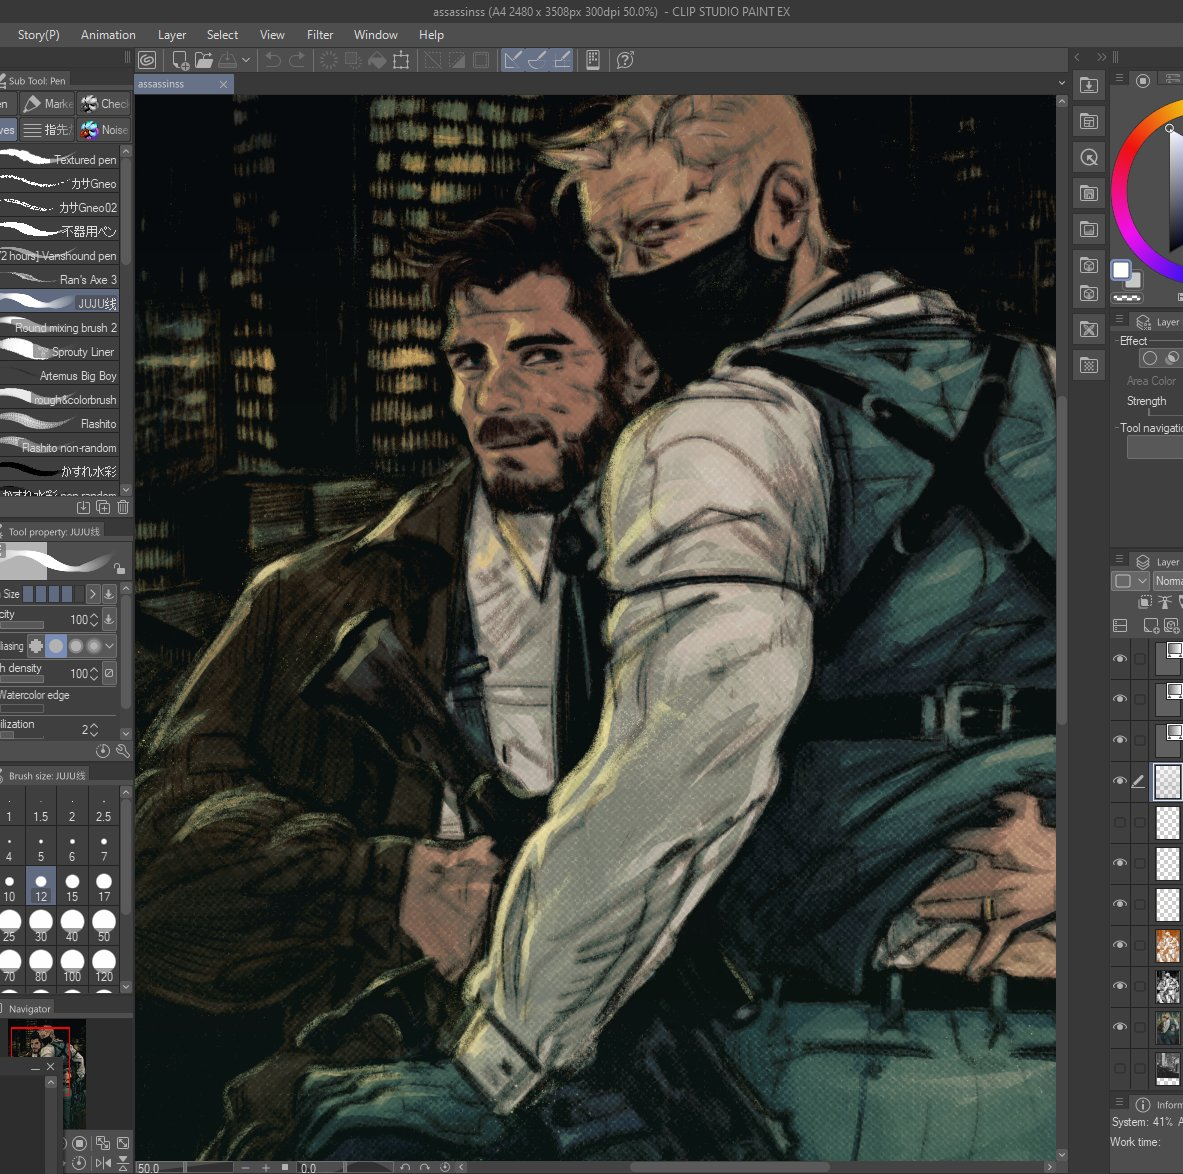Click the Undo arrow in toolbar

272,60
